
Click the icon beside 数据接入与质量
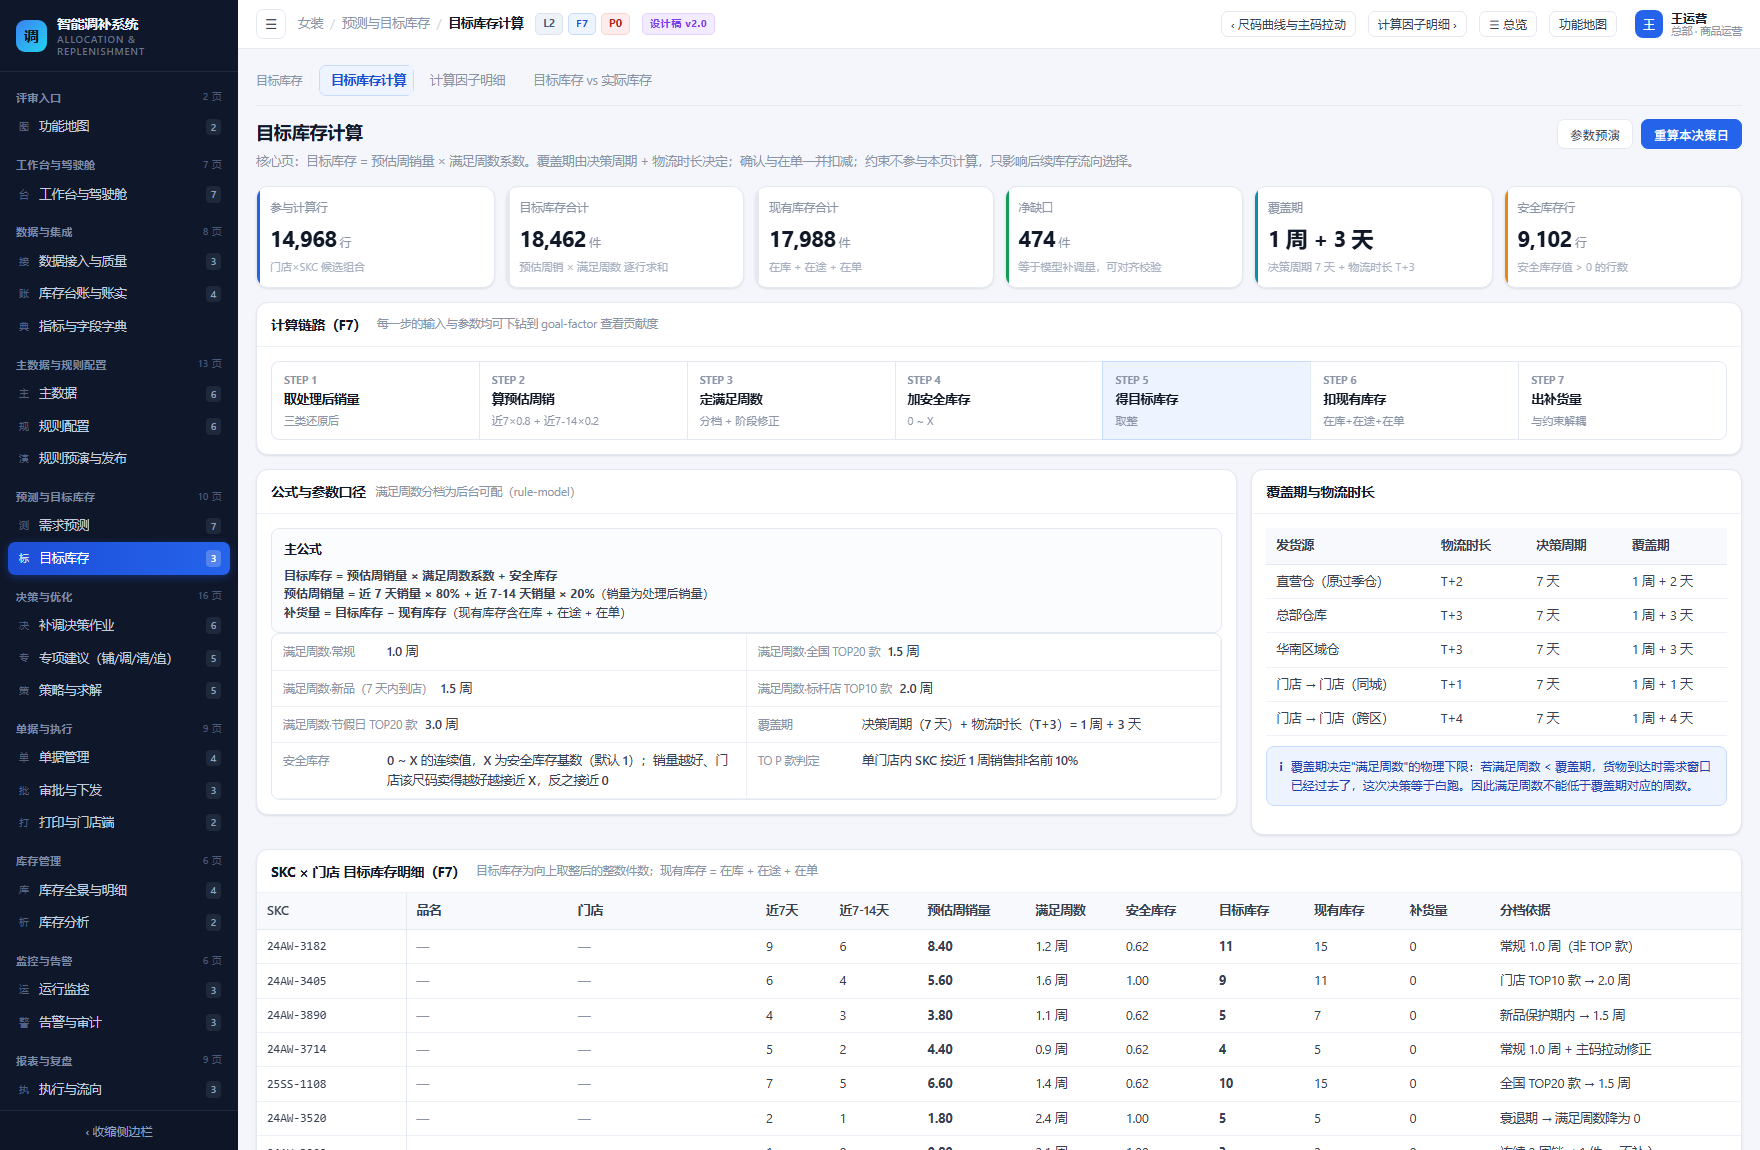pos(24,262)
